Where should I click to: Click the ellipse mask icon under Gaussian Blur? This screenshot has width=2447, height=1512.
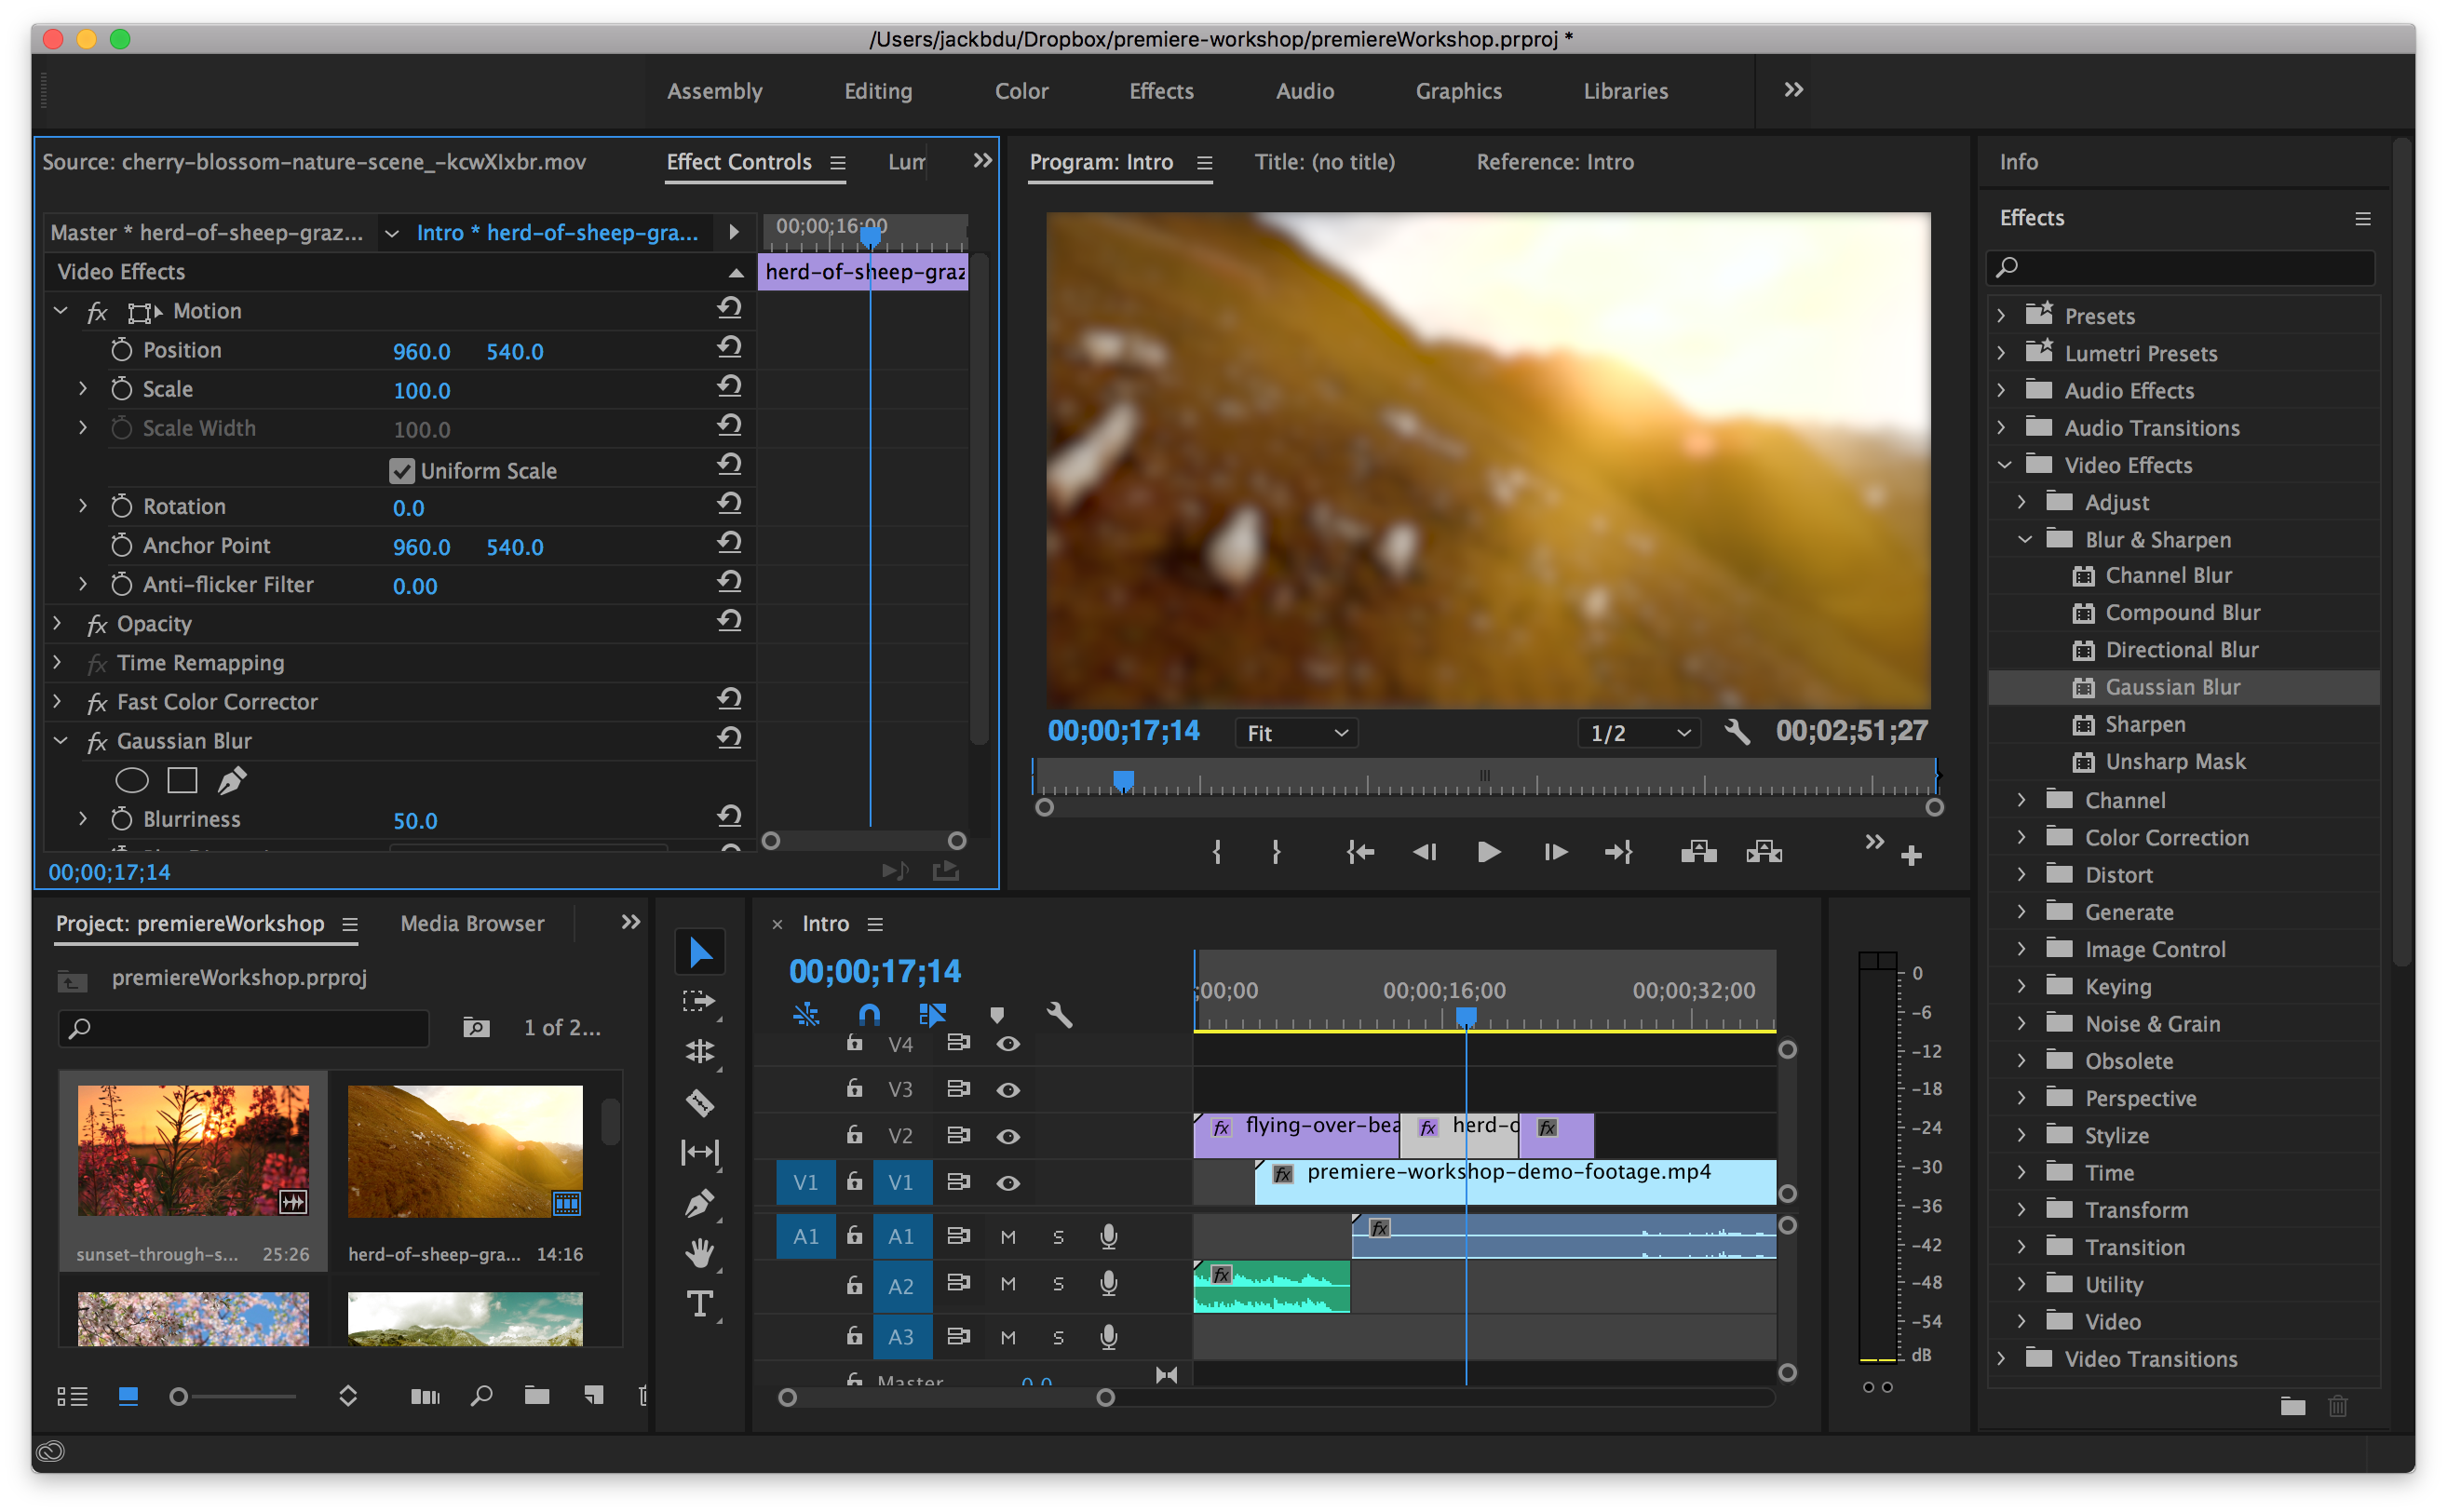coord(131,780)
